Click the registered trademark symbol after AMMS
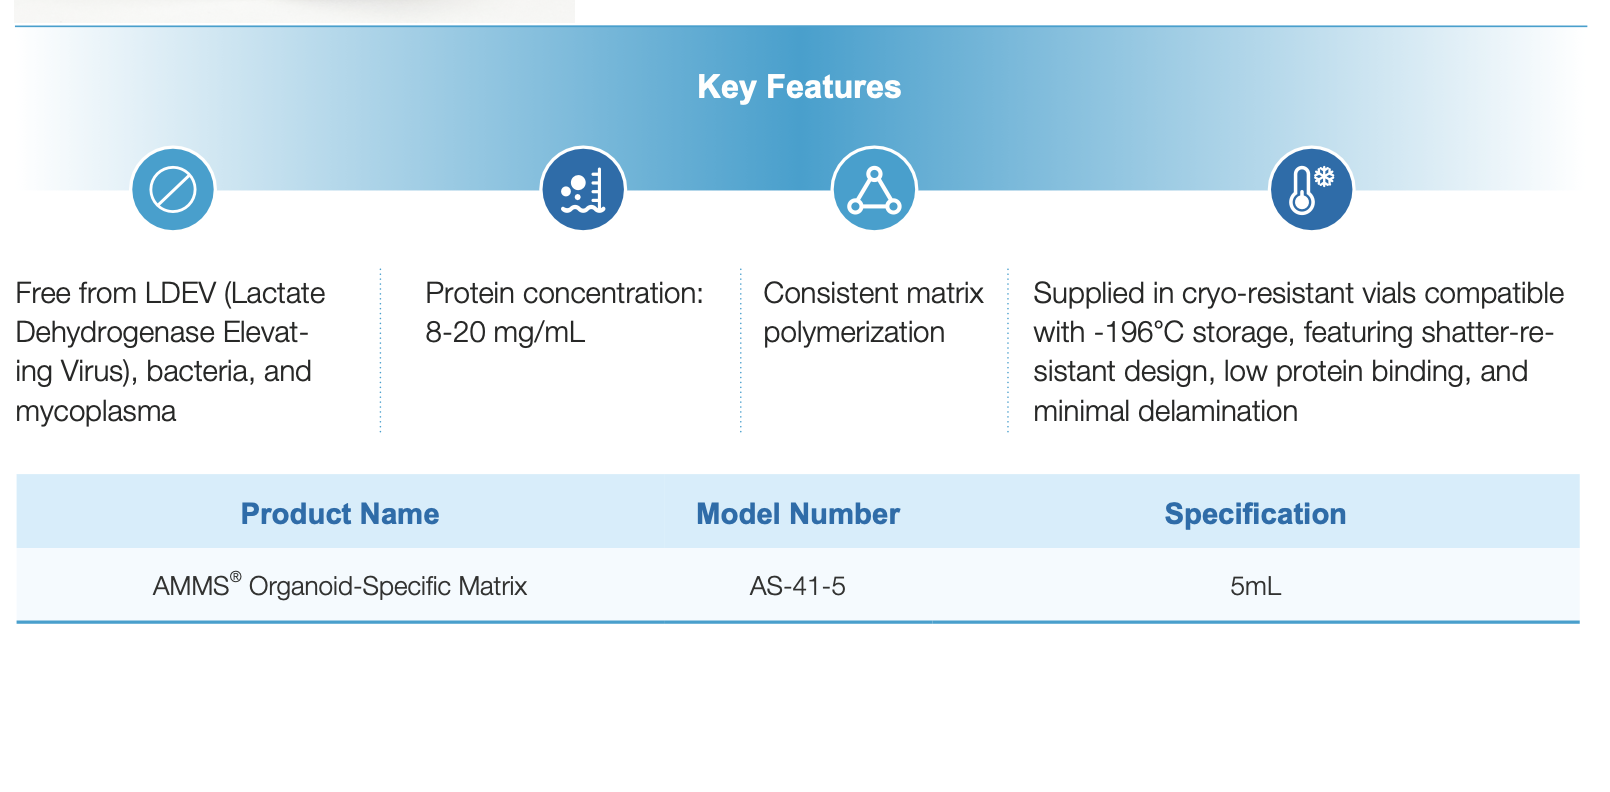This screenshot has width=1610, height=792. tap(236, 577)
